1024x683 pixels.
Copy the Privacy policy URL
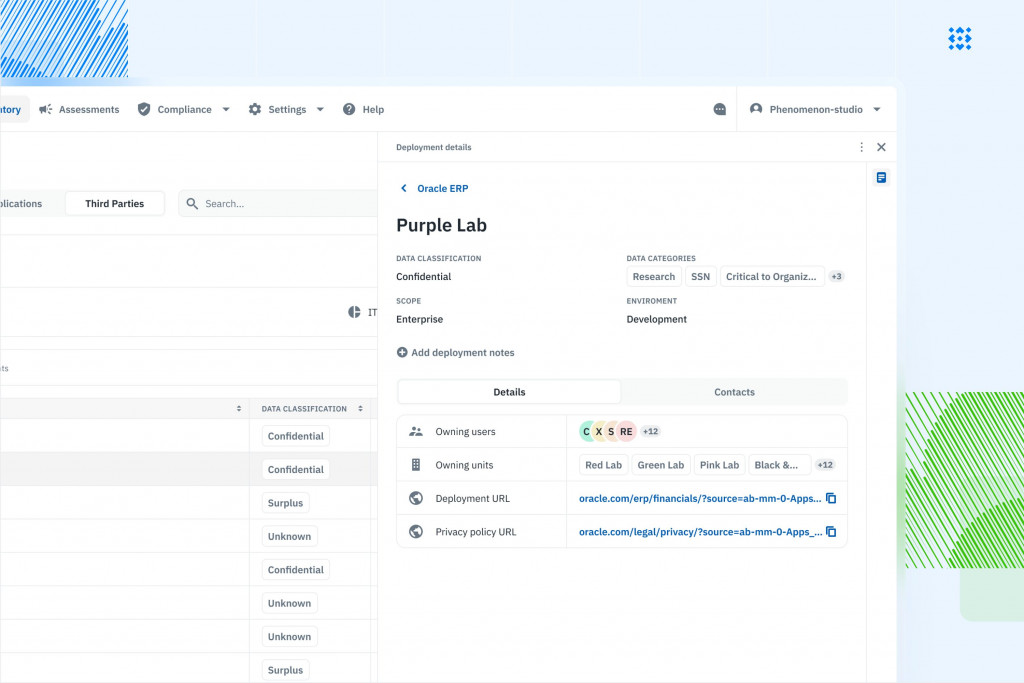tap(831, 531)
